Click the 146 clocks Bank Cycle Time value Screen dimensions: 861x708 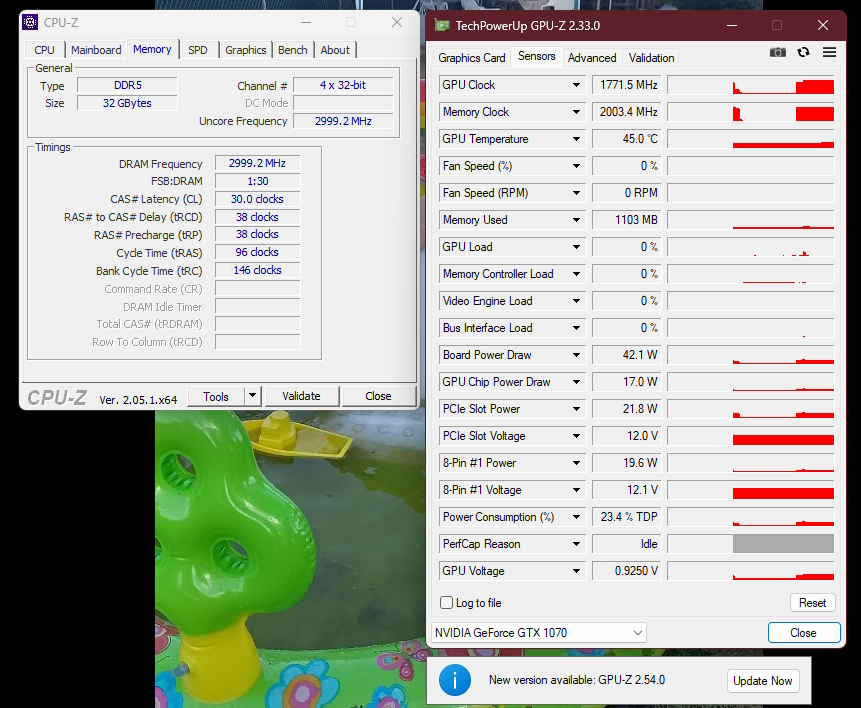[258, 270]
